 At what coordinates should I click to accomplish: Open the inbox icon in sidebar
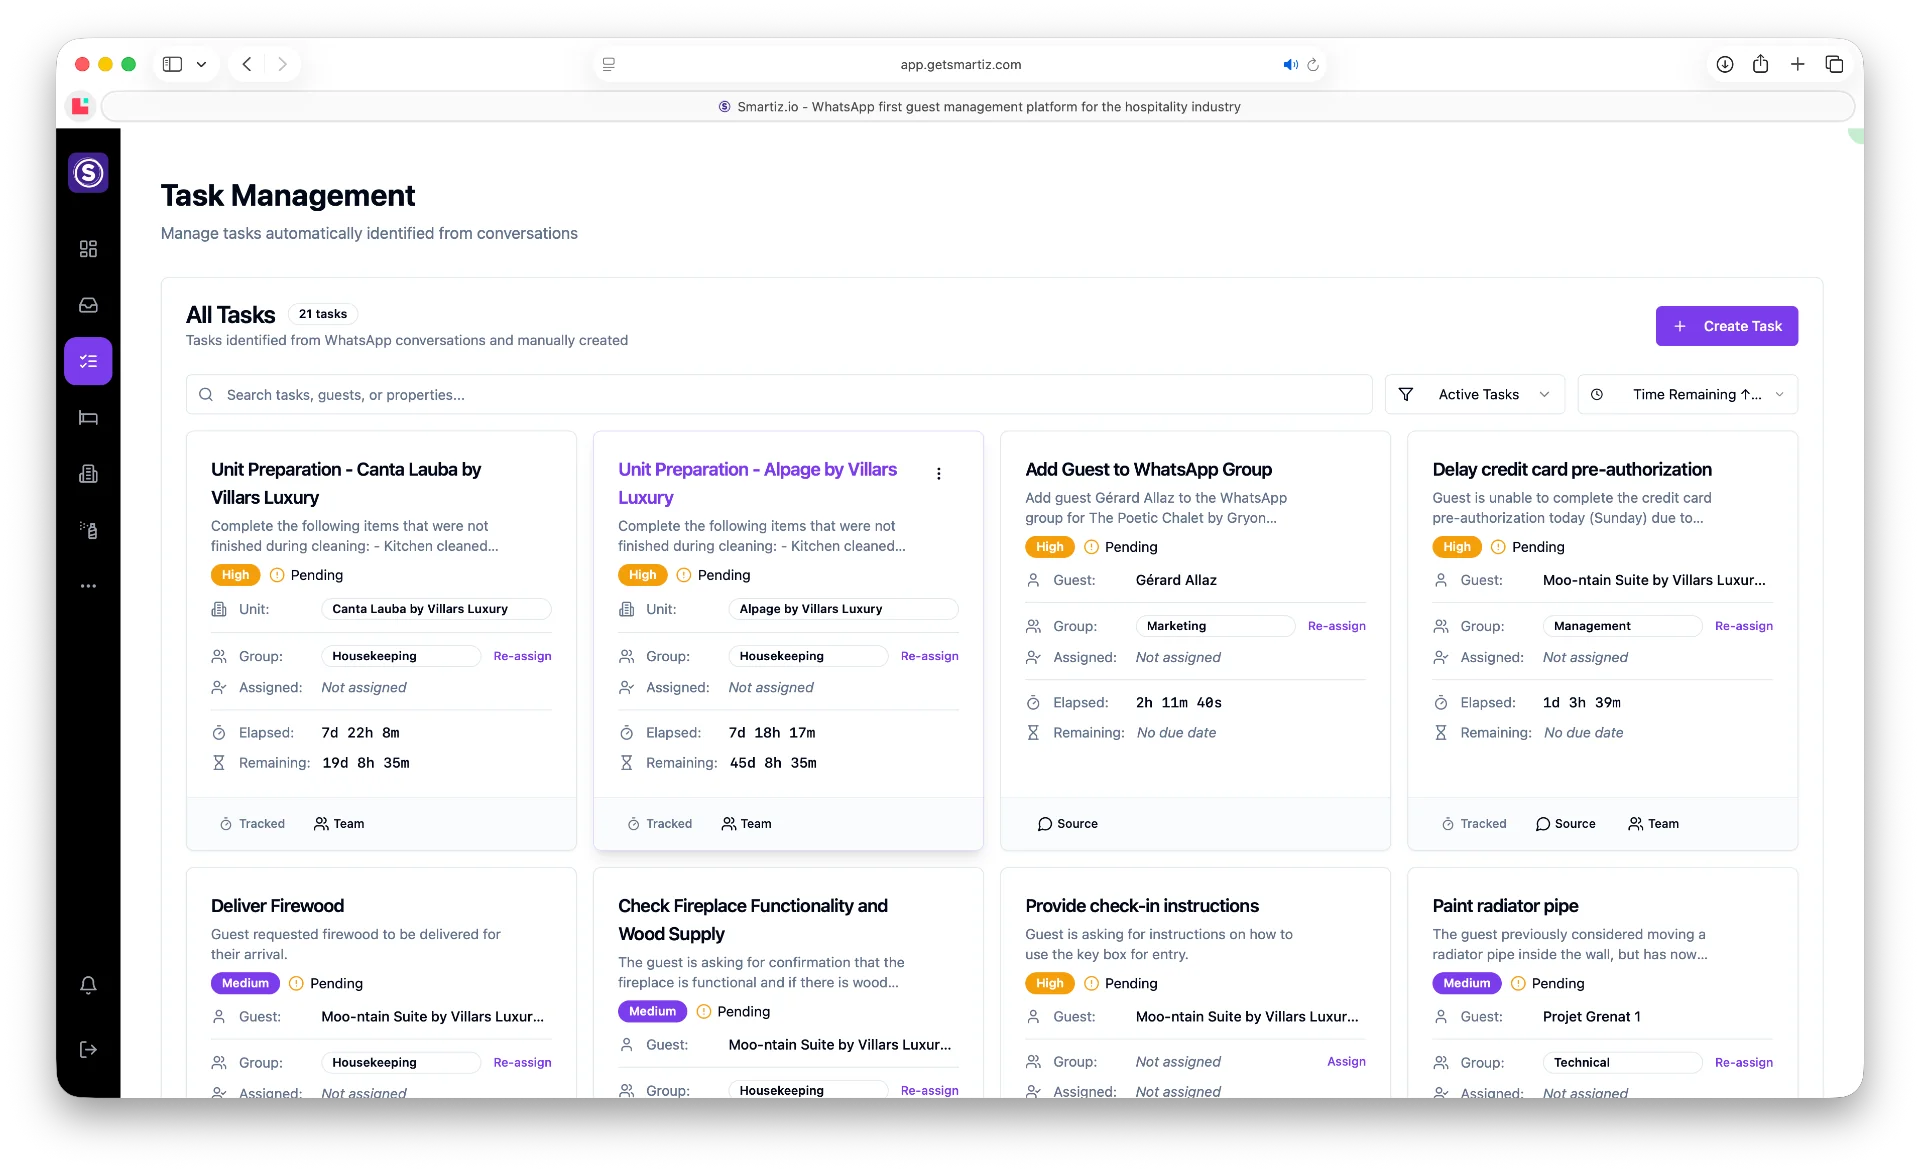point(88,305)
